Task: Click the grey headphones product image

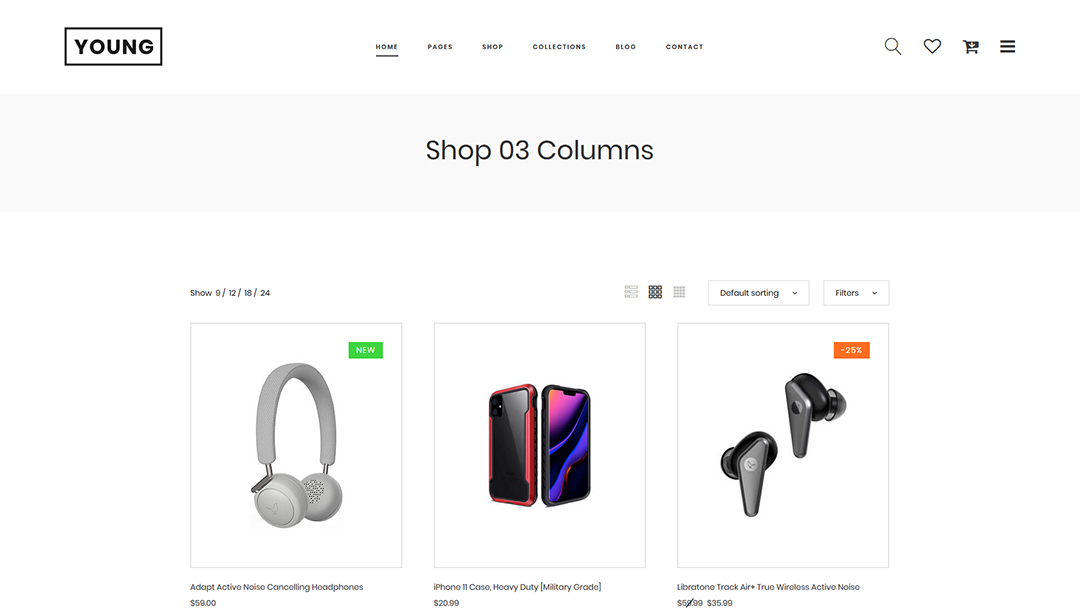Action: tap(296, 445)
